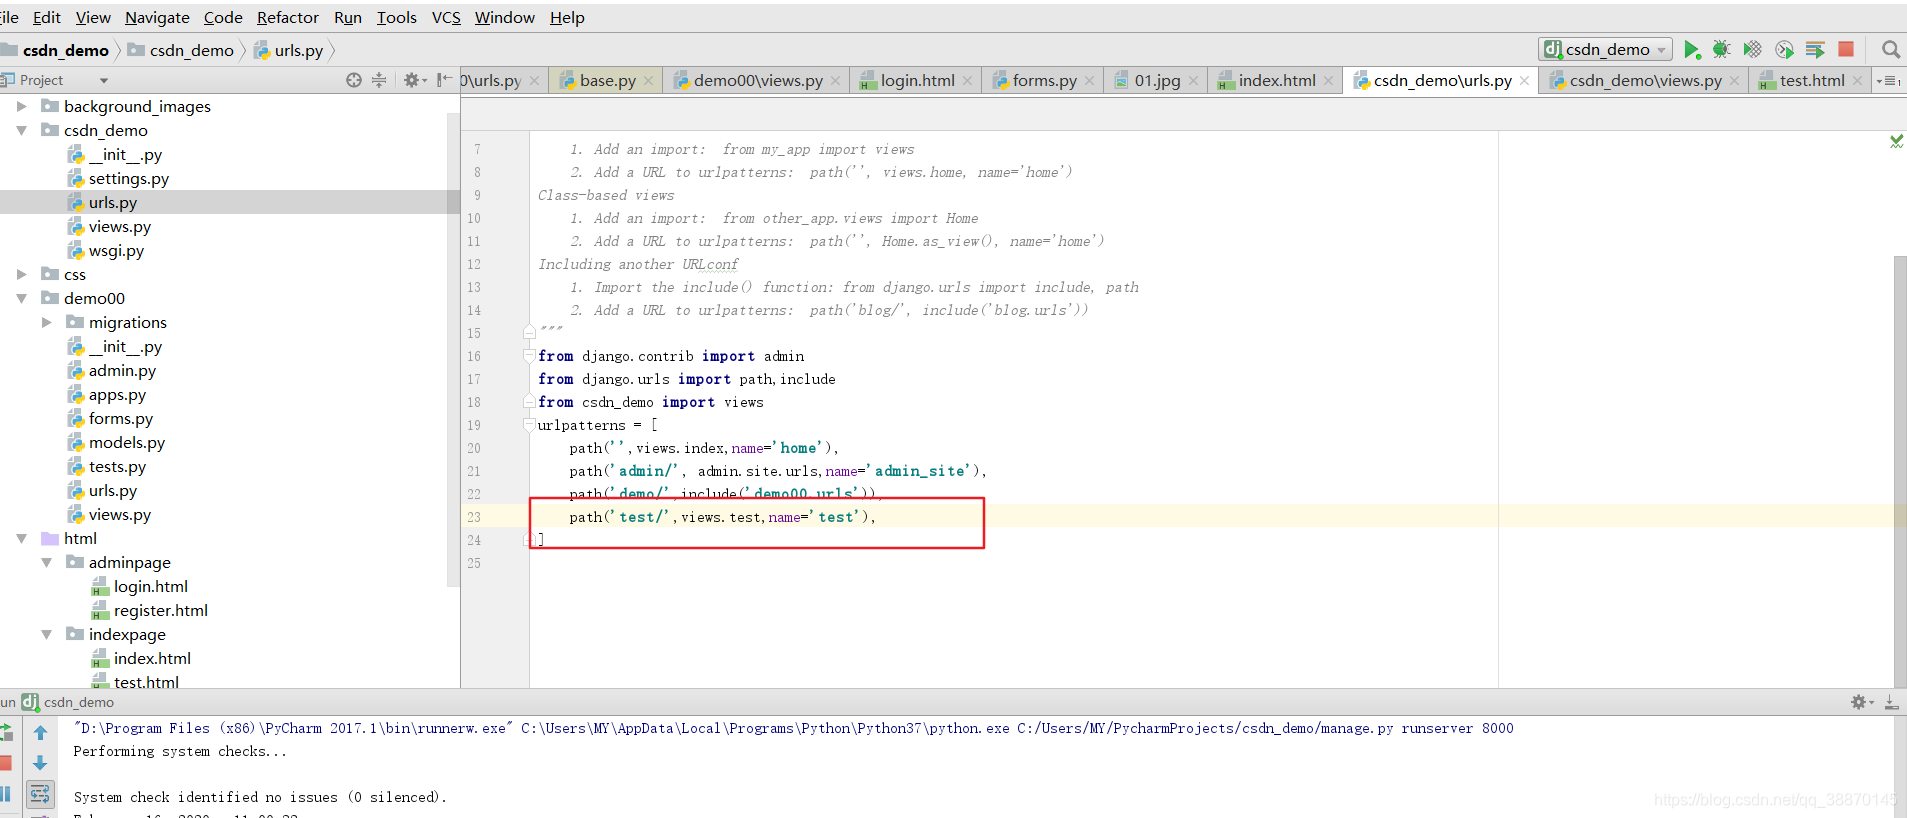Stop process in Run panel sidebar
Image resolution: width=1907 pixels, height=818 pixels.
click(x=5, y=763)
